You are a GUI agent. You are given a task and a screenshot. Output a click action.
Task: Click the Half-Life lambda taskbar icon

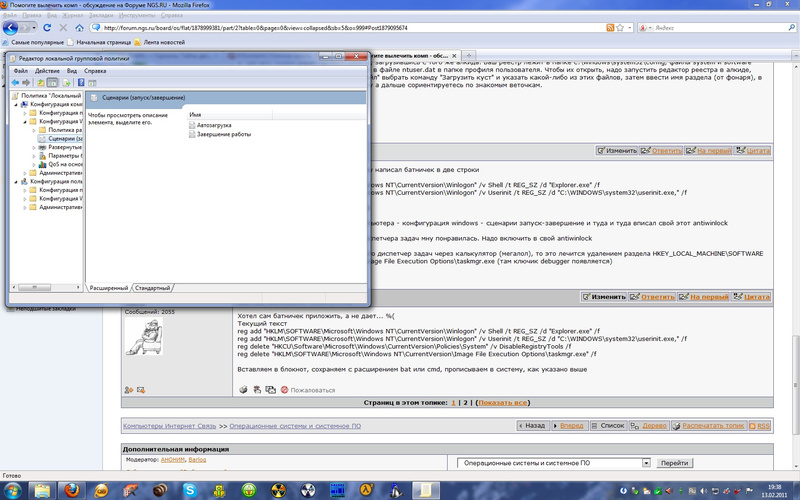[x=366, y=491]
